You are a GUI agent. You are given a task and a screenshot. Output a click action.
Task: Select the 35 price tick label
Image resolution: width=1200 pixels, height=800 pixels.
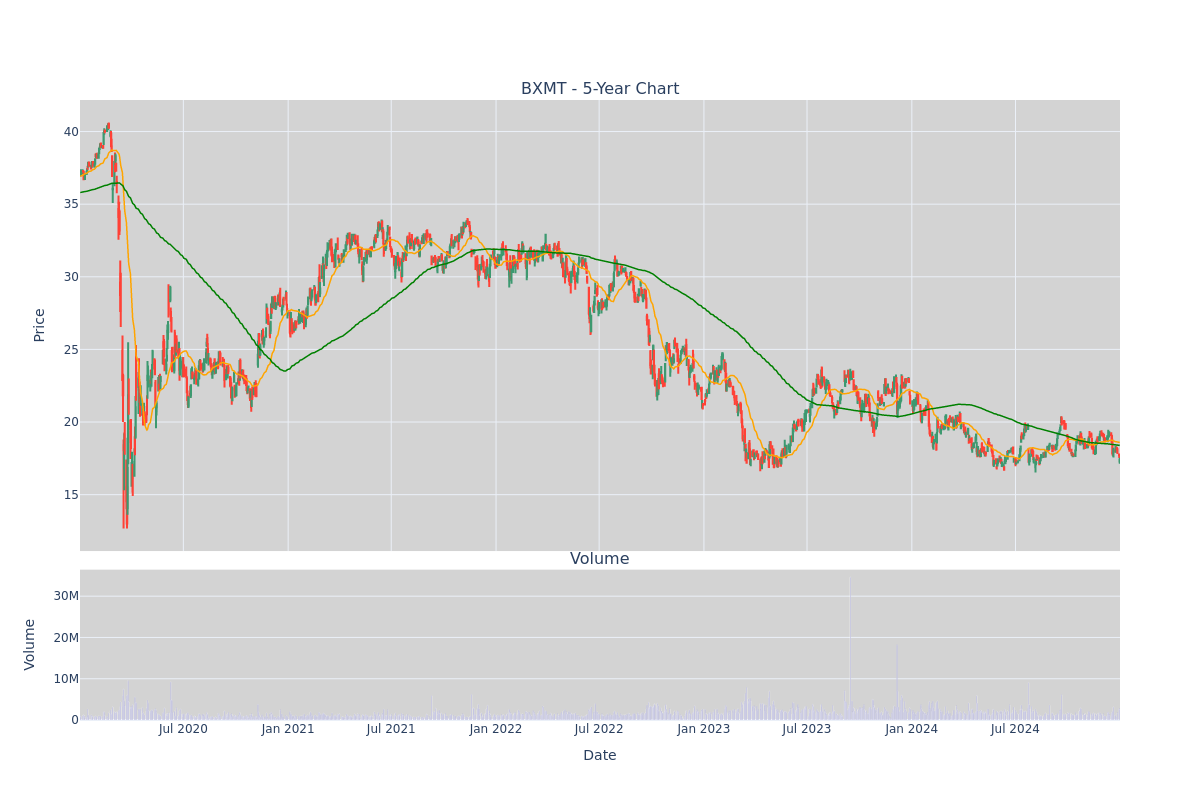tap(71, 204)
